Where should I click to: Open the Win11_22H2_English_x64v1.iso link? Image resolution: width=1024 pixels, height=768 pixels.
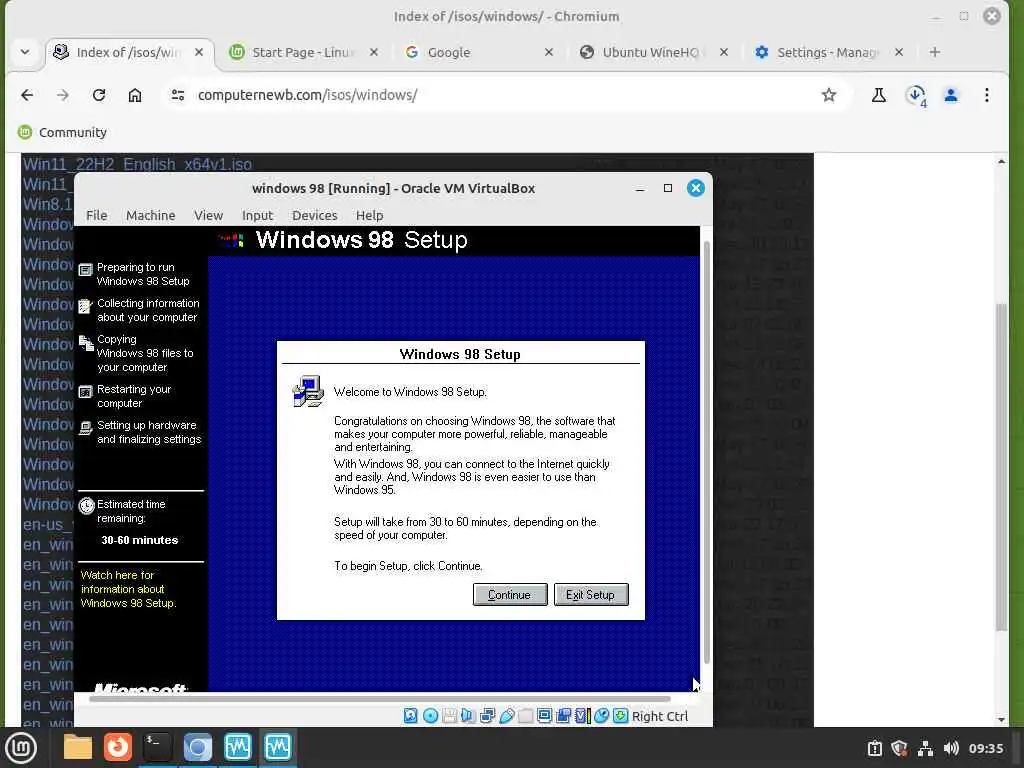tap(137, 164)
